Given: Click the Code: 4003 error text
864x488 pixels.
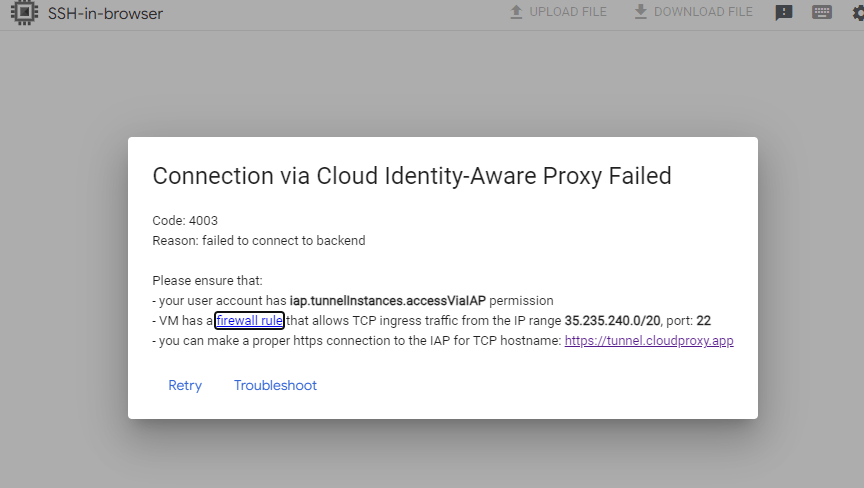Looking at the screenshot, I should 185,220.
